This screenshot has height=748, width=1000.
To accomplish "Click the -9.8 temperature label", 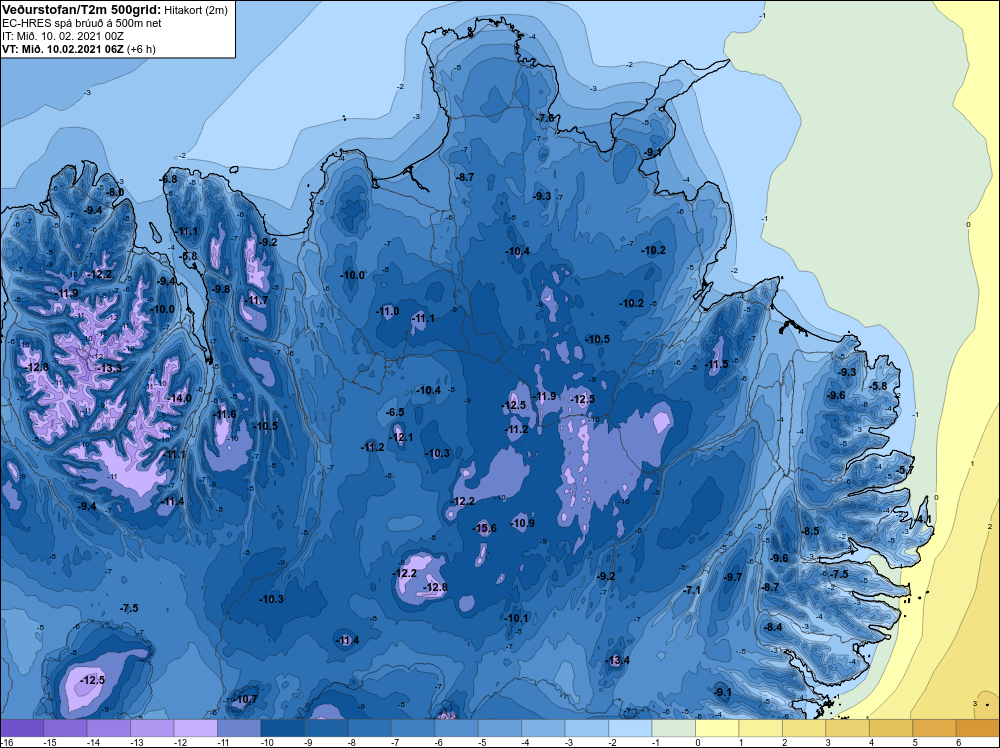I will (x=221, y=289).
